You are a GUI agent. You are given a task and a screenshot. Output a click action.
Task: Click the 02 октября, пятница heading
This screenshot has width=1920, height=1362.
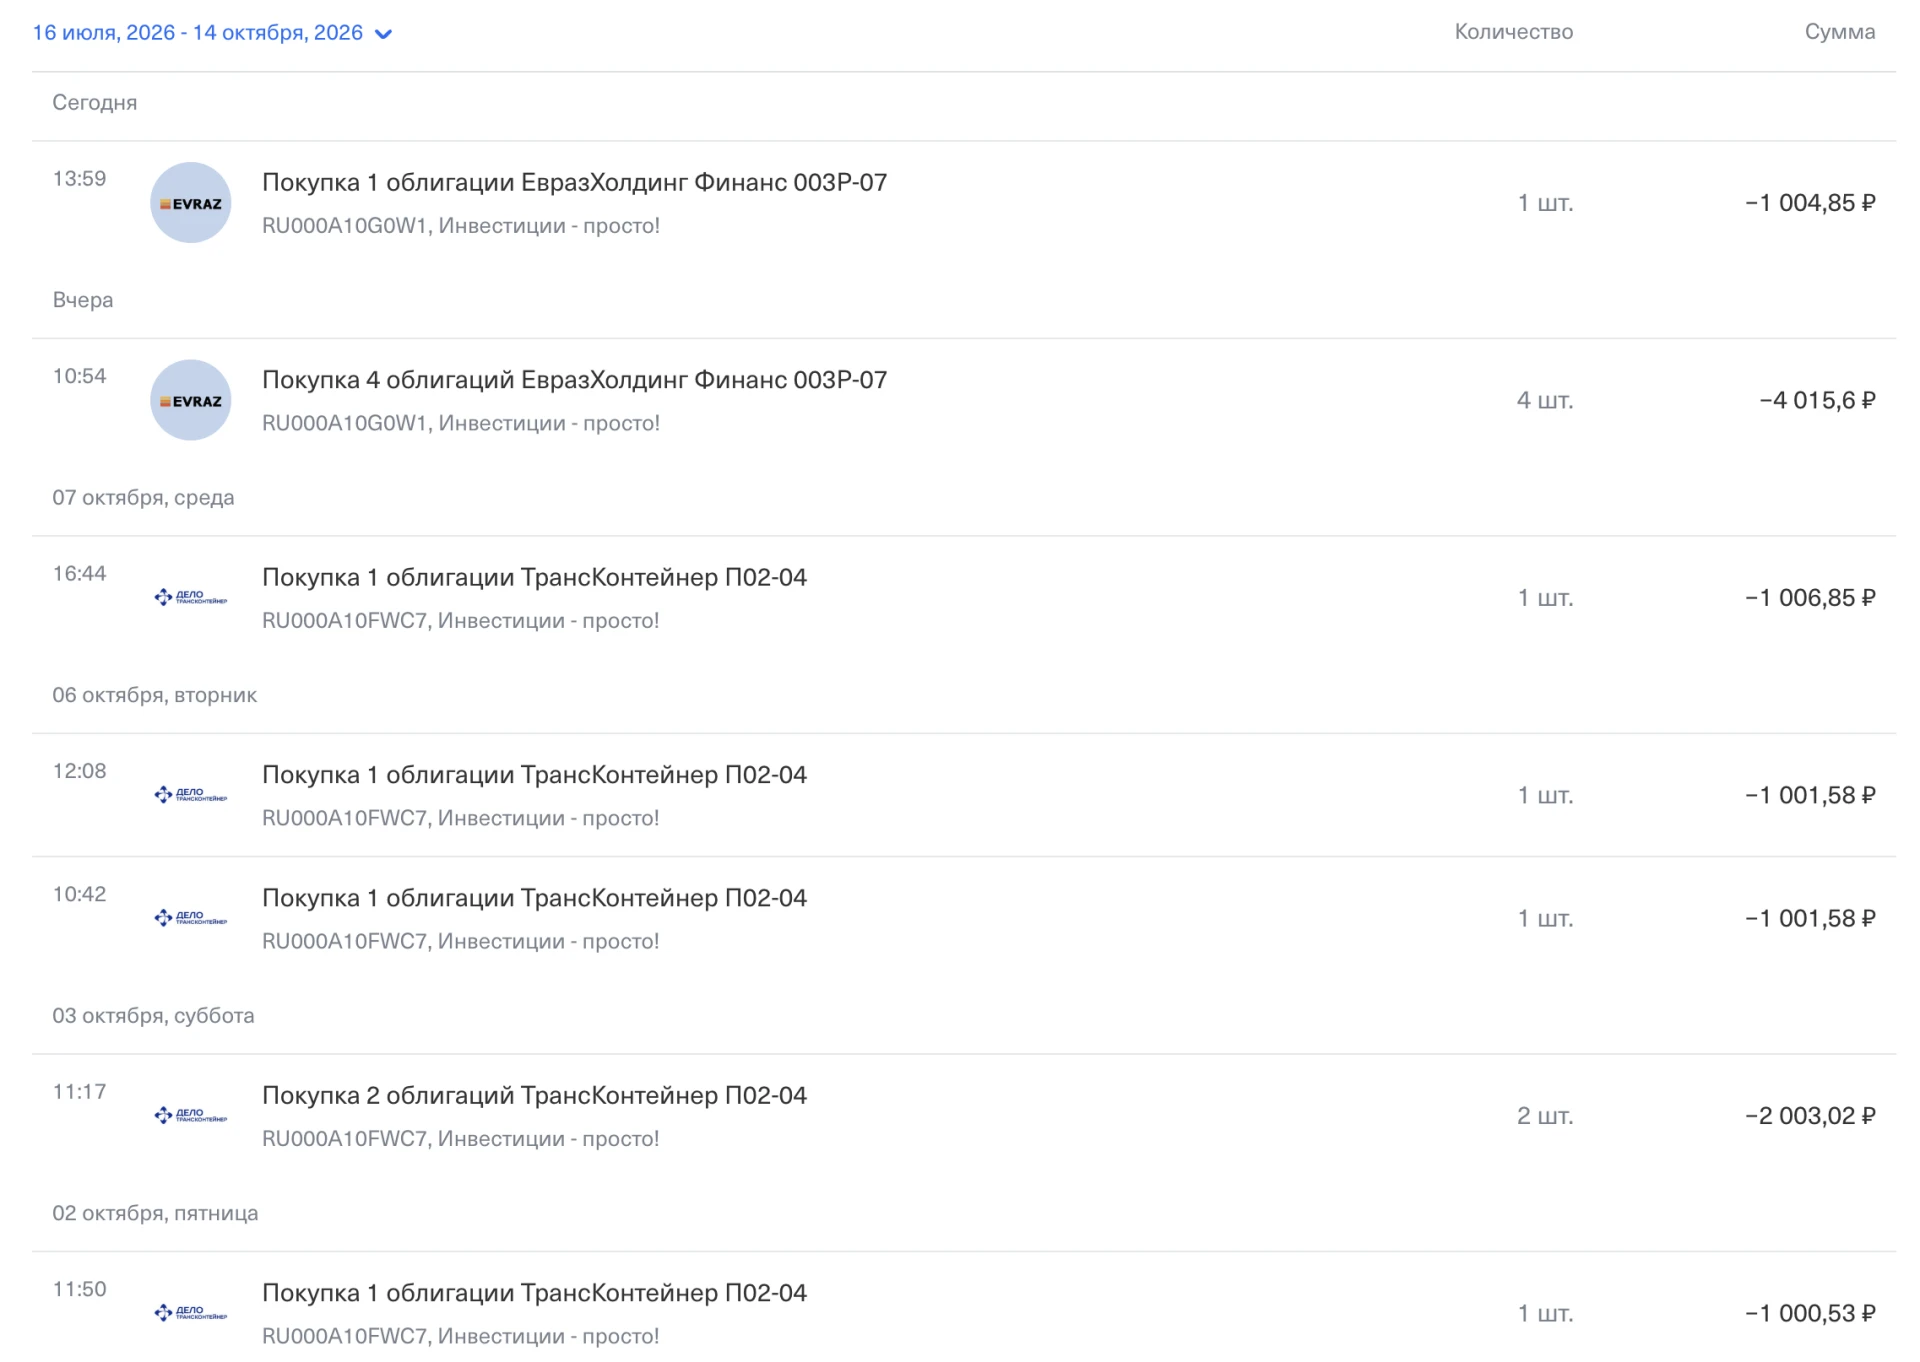(155, 1213)
